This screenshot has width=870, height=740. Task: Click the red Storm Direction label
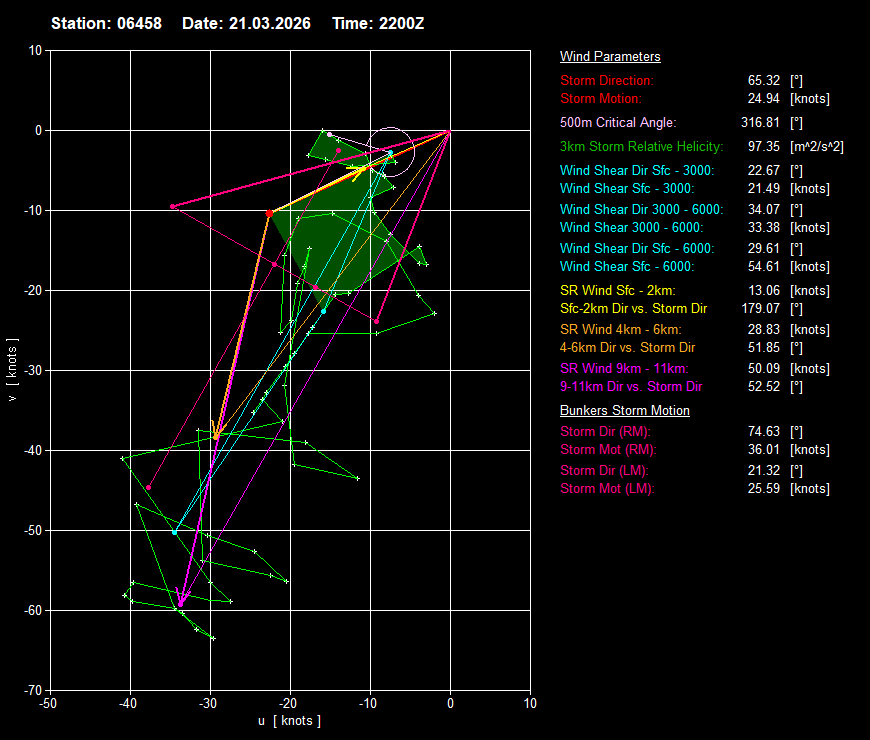point(607,80)
